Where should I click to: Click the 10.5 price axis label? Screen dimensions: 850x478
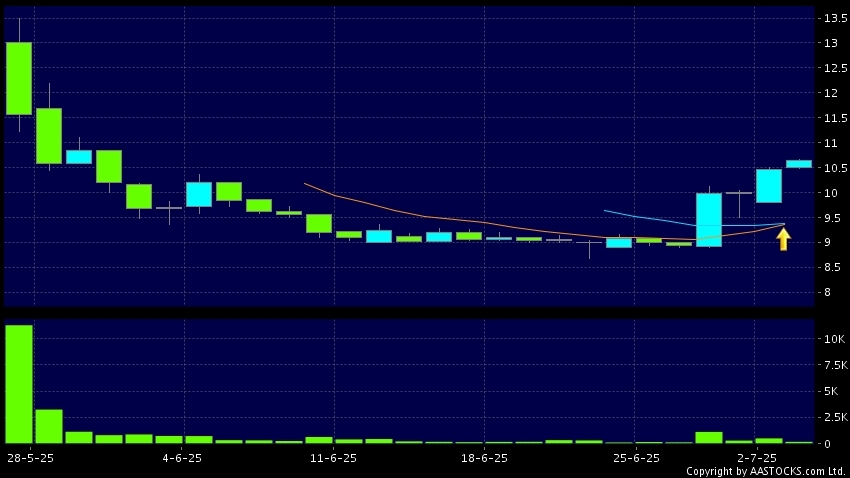tap(835, 168)
